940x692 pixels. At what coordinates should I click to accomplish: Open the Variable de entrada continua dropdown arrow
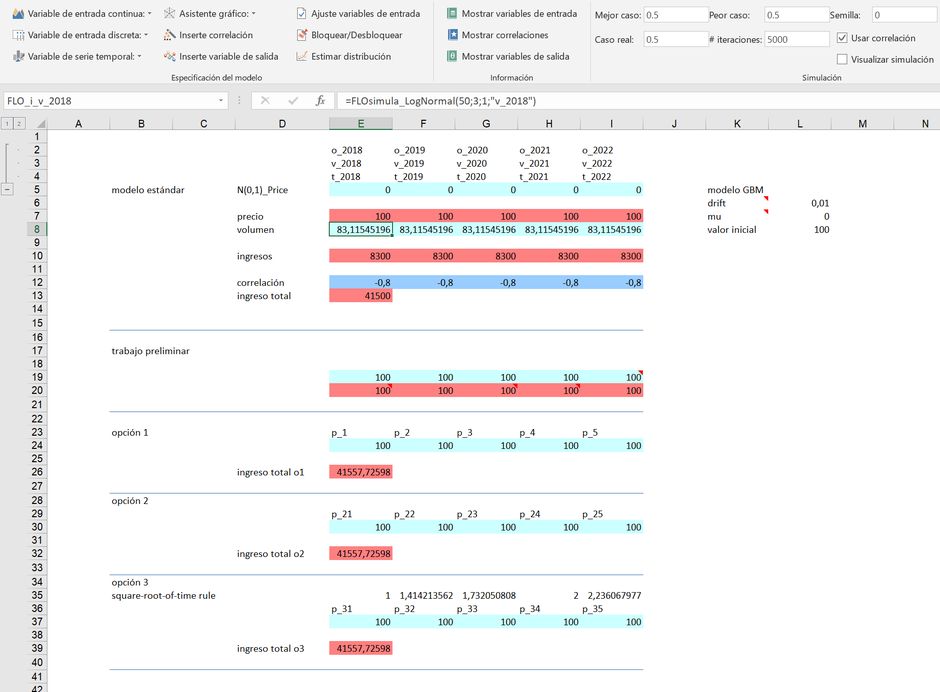click(149, 13)
